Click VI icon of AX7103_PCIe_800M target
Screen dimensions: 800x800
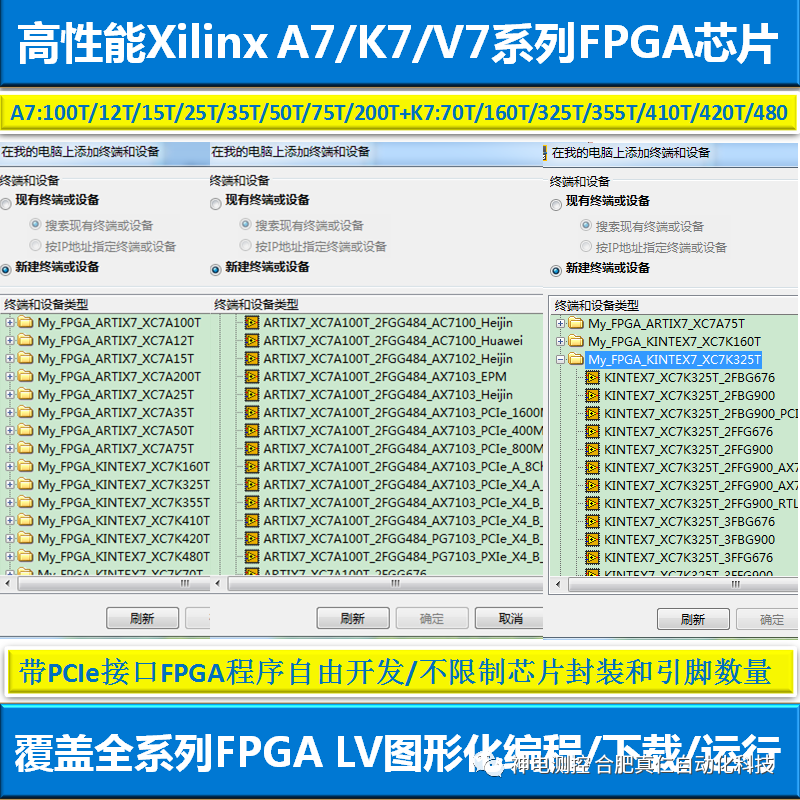[x=252, y=448]
